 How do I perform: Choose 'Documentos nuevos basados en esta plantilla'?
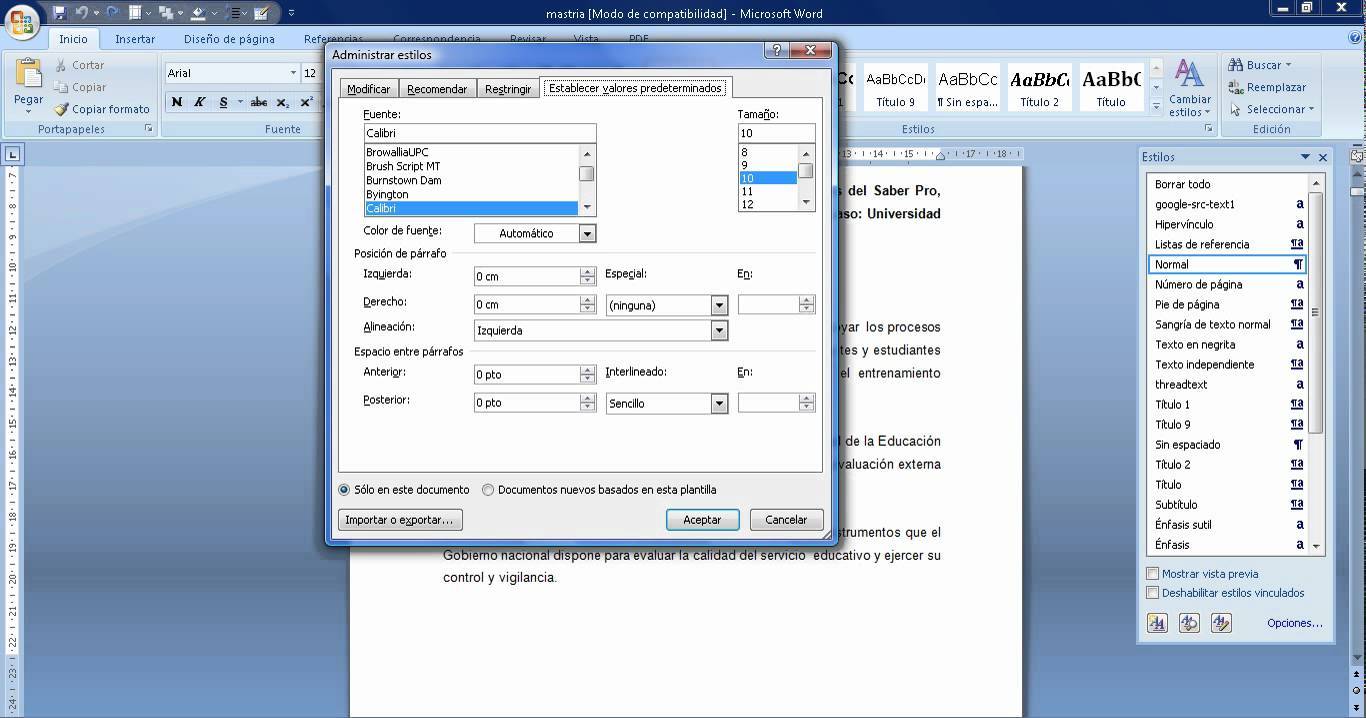point(488,490)
